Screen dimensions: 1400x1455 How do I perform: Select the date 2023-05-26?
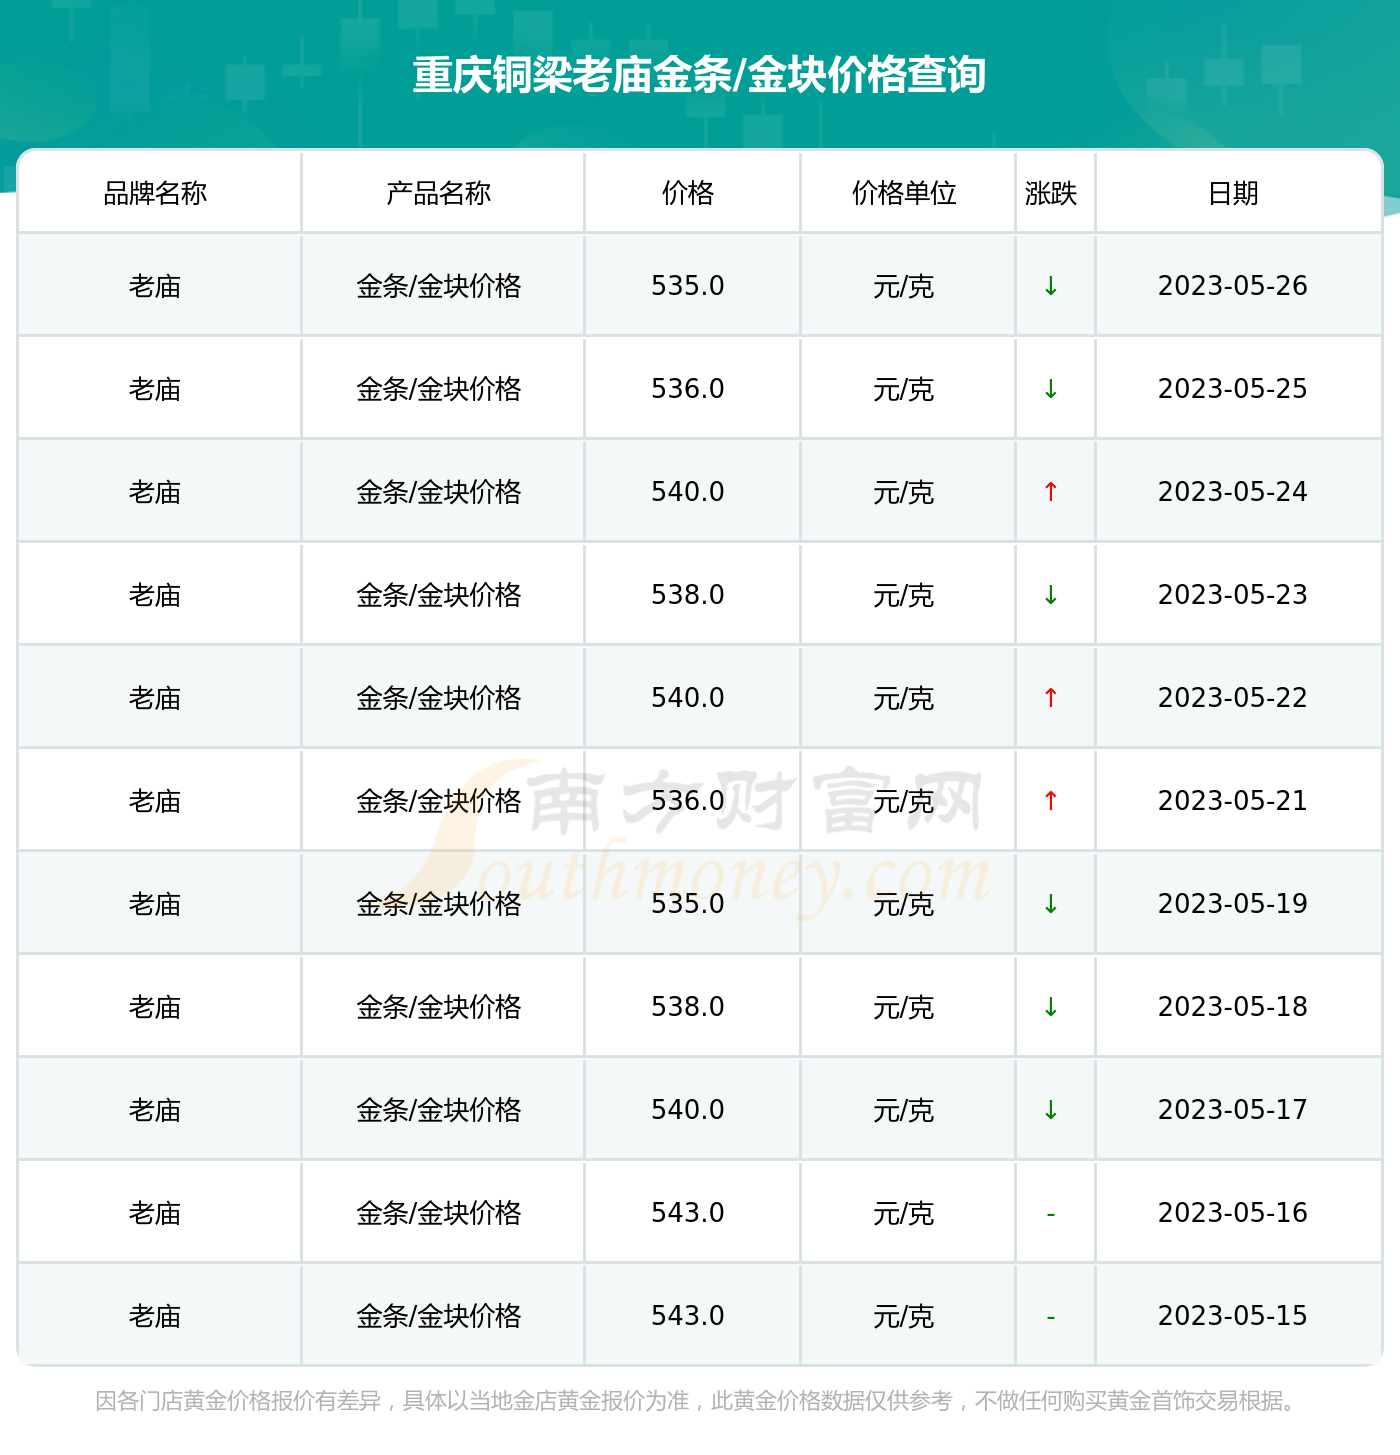pyautogui.click(x=1233, y=286)
